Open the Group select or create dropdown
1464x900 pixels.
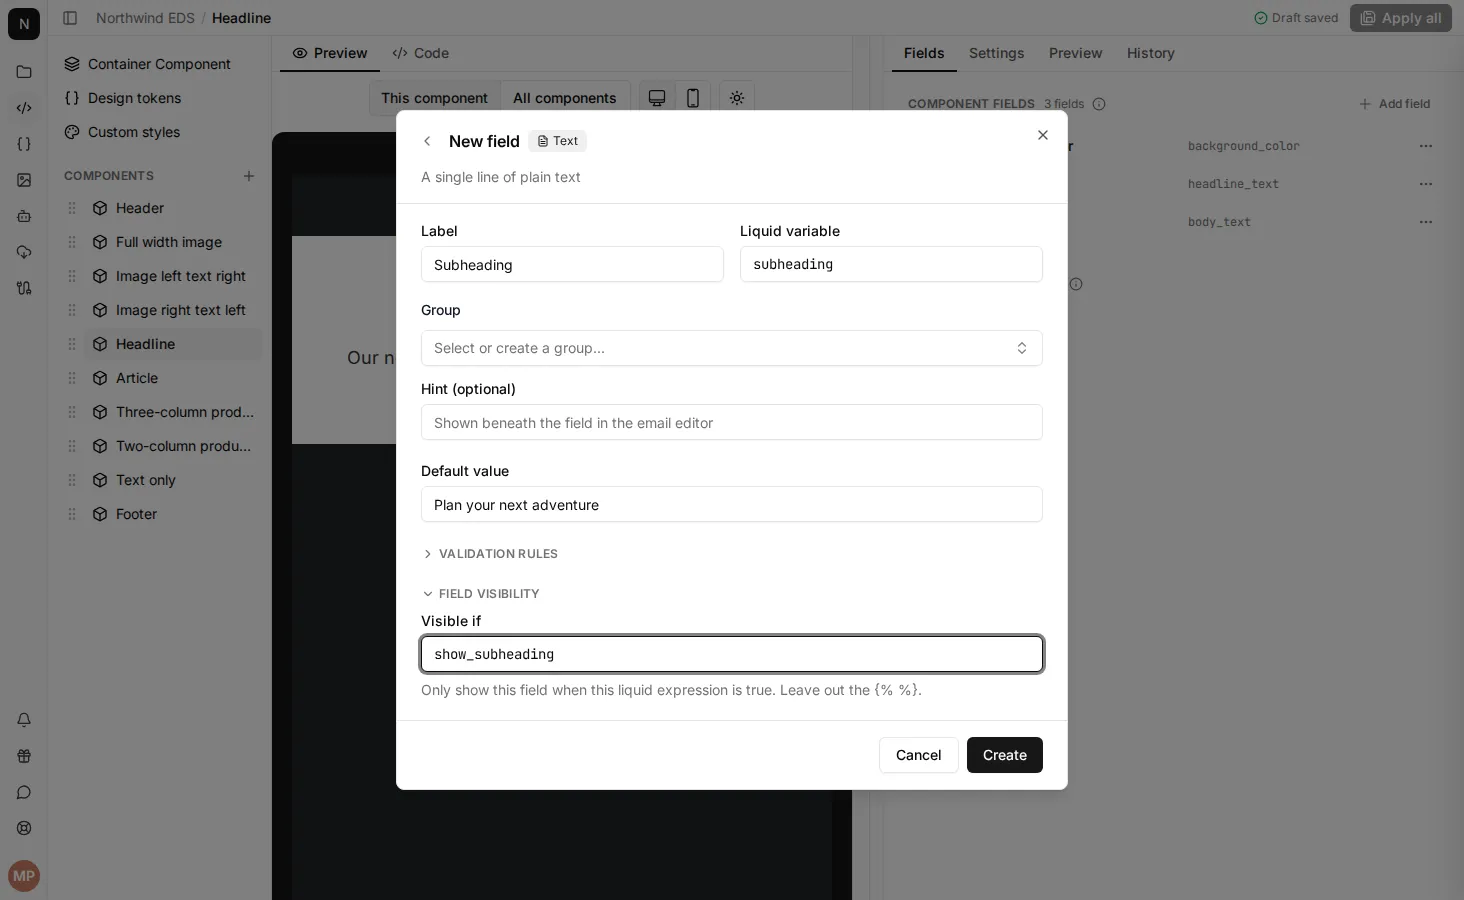tap(732, 348)
